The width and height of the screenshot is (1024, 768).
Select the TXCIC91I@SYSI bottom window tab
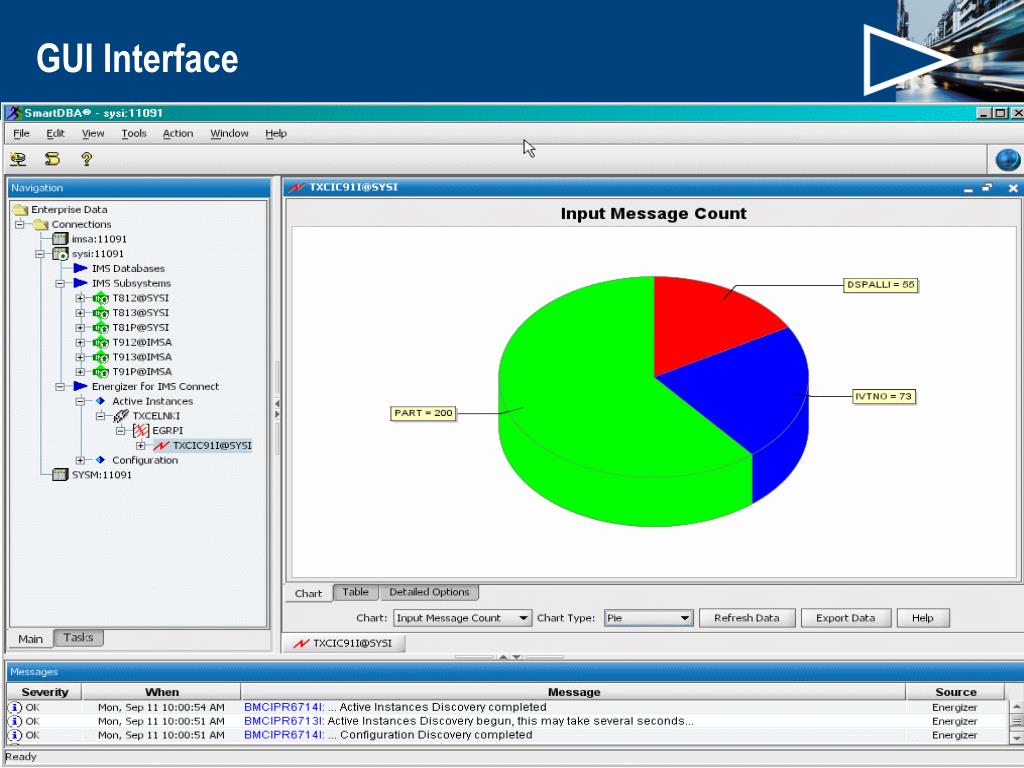(344, 643)
